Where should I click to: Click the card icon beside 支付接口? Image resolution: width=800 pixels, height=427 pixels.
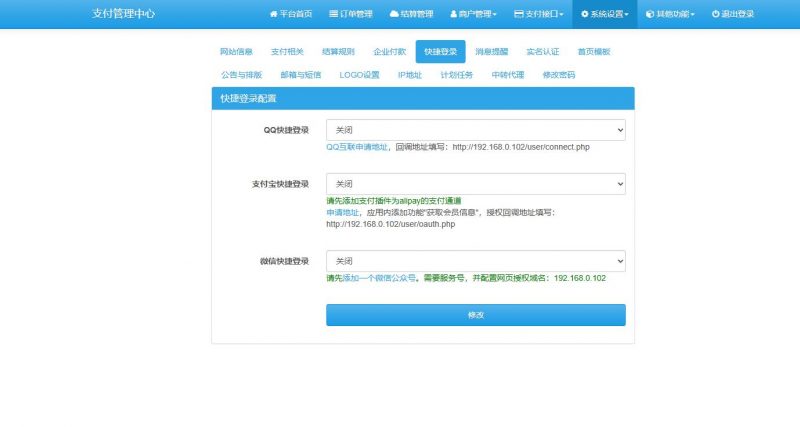tap(518, 14)
